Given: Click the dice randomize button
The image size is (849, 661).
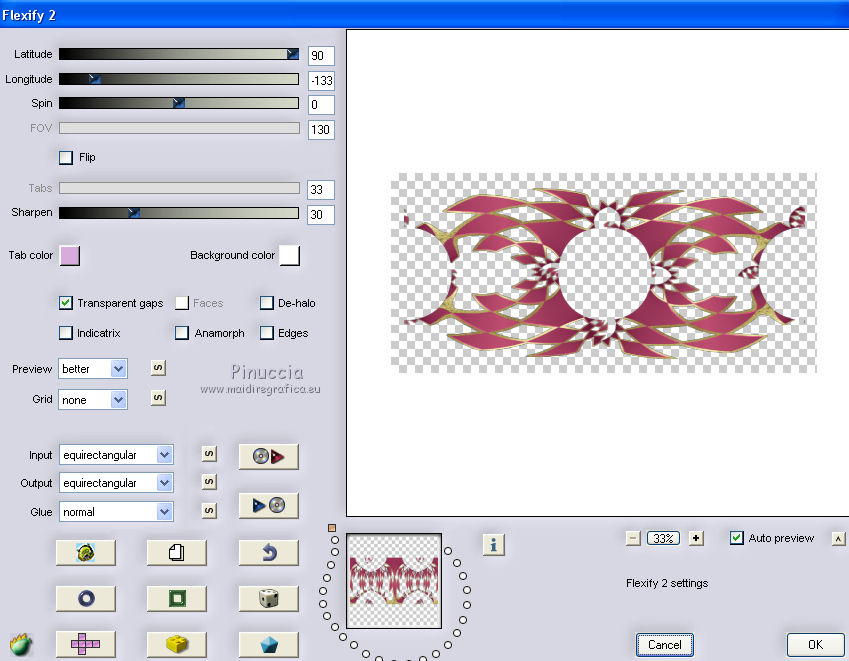Looking at the screenshot, I should coord(269,599).
